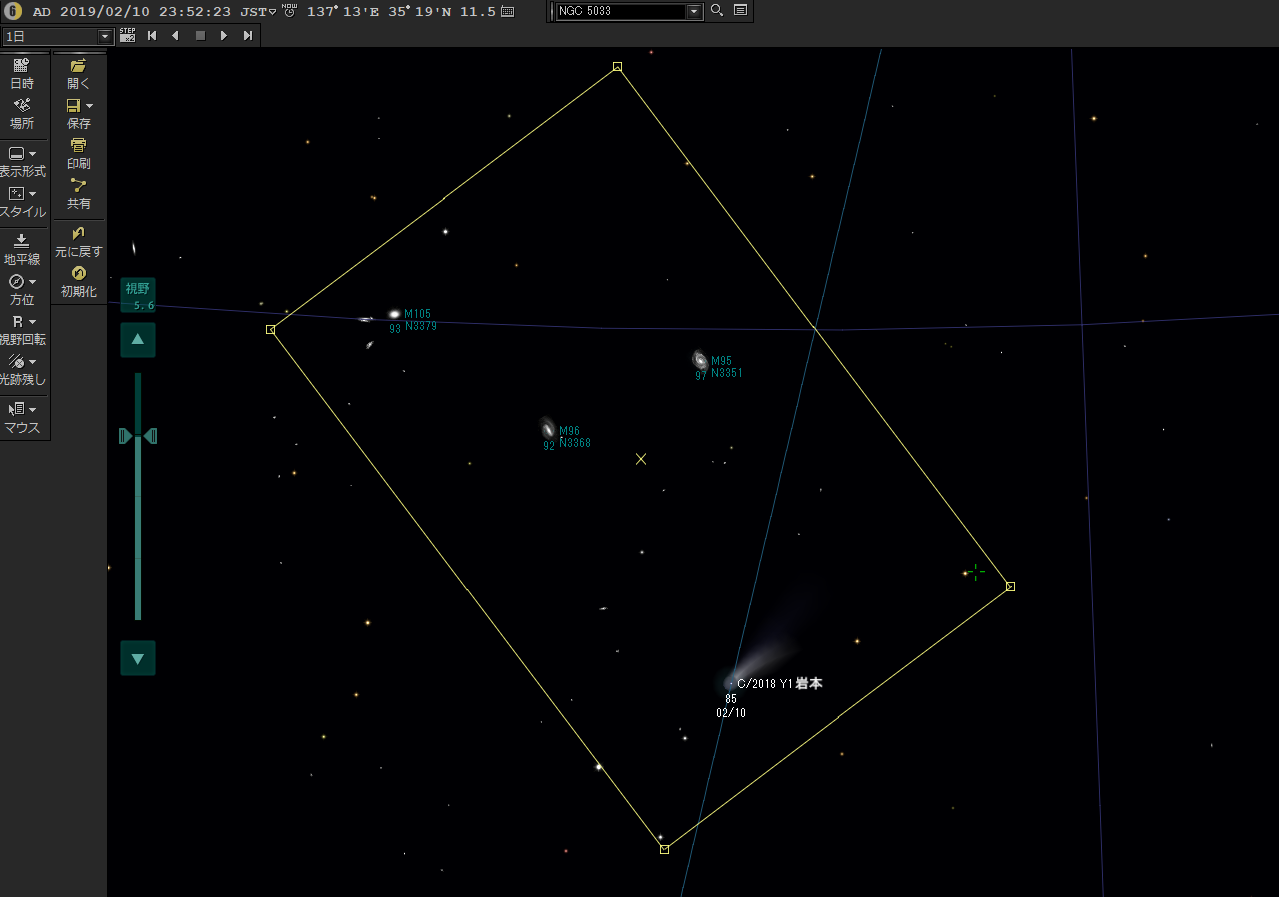
Task: Click the M95 galaxy image
Action: pos(700,360)
